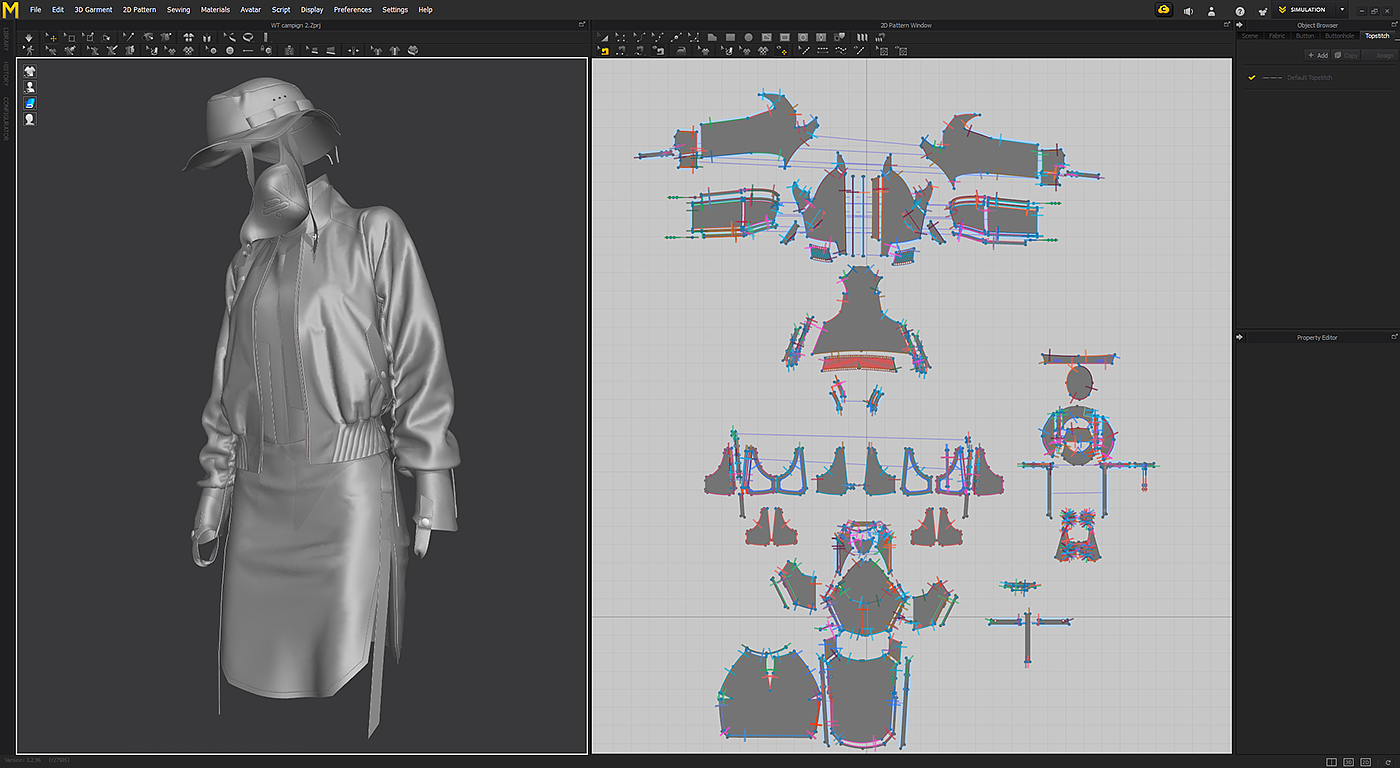Switch to the Fabric tab
Screen dimensions: 1400x768
[x=1277, y=35]
